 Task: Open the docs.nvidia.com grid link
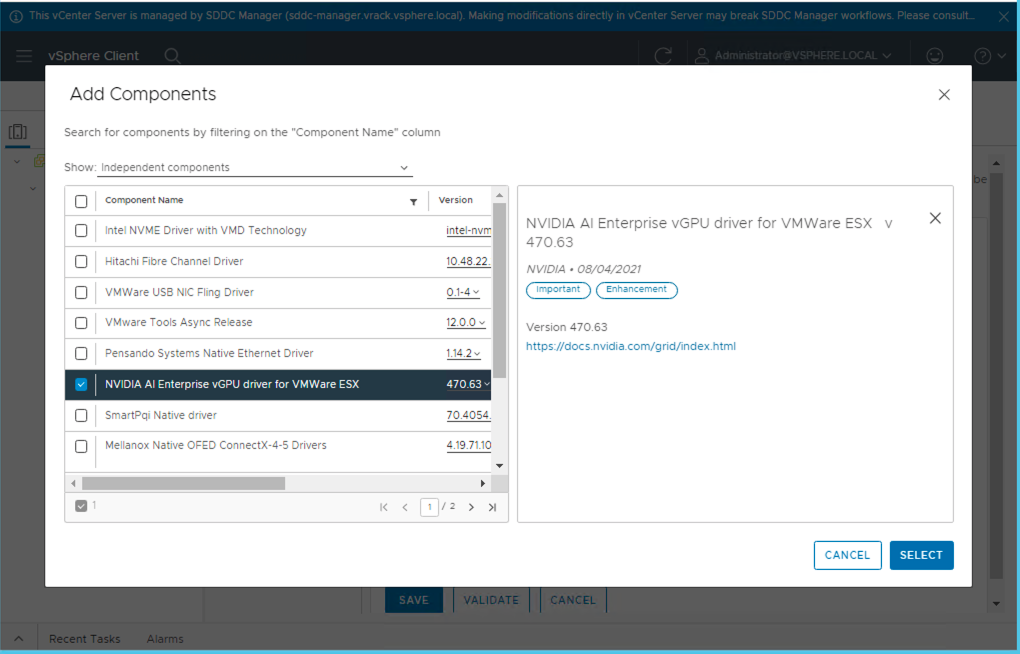tap(630, 346)
